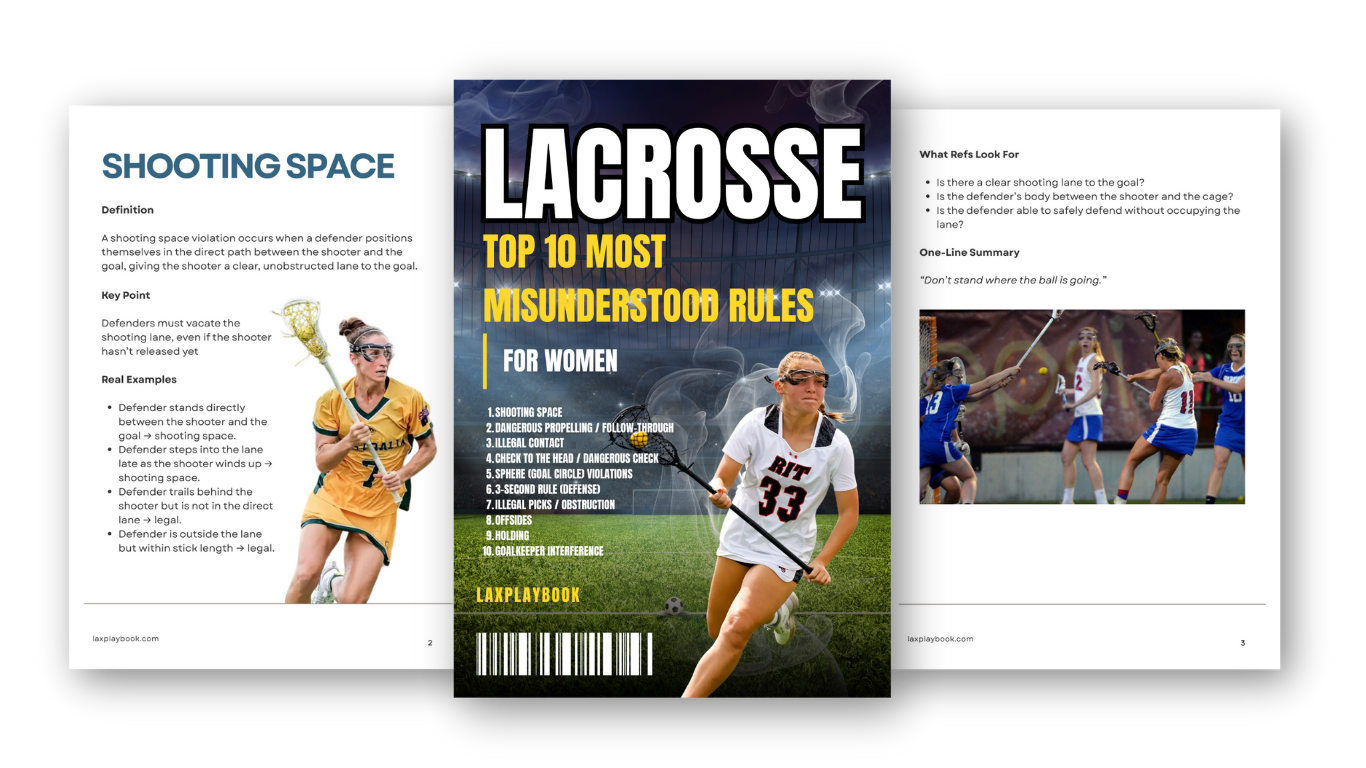Click list item "6. 3-Second Rule (Defense)"
The image size is (1366, 768).
[543, 489]
